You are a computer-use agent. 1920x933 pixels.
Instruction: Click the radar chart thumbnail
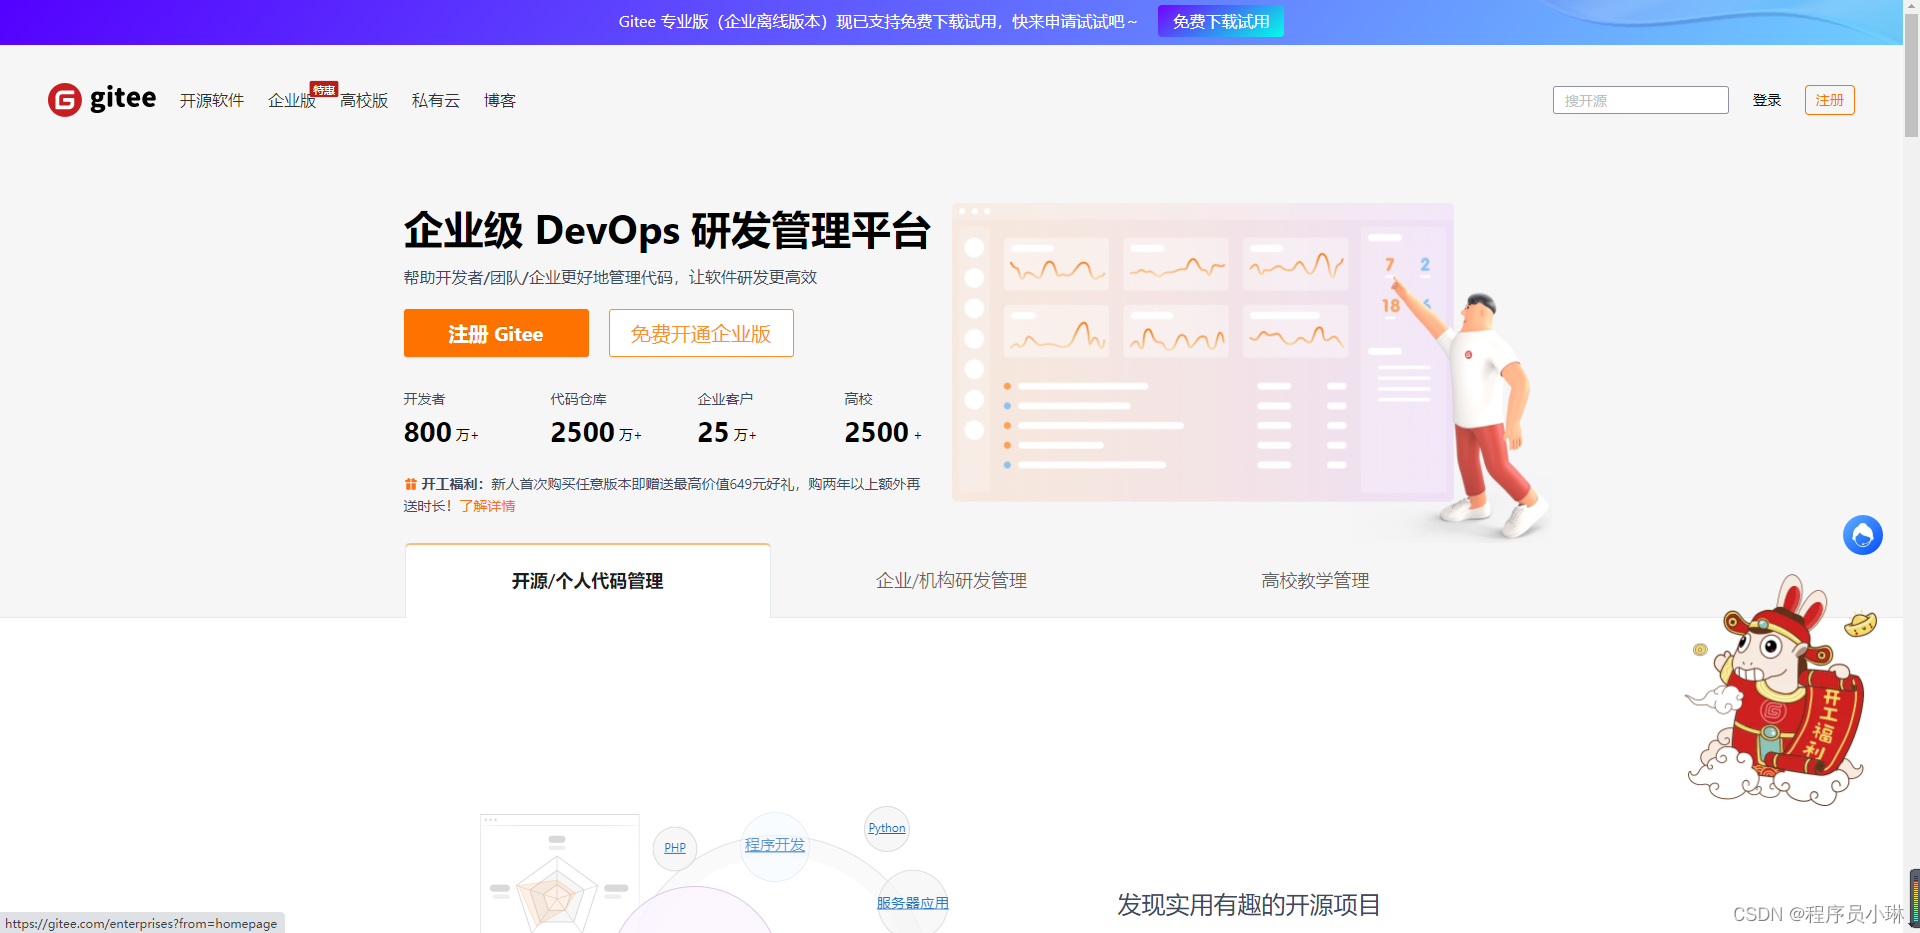560,874
